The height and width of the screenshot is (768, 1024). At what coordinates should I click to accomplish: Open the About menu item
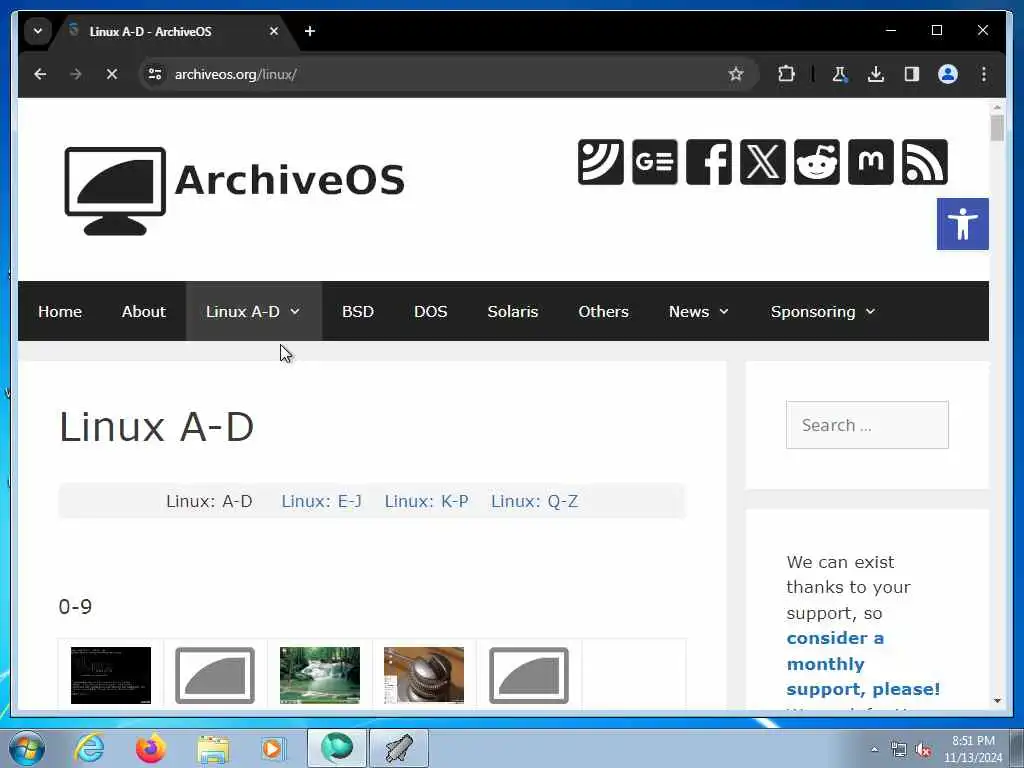pos(144,312)
